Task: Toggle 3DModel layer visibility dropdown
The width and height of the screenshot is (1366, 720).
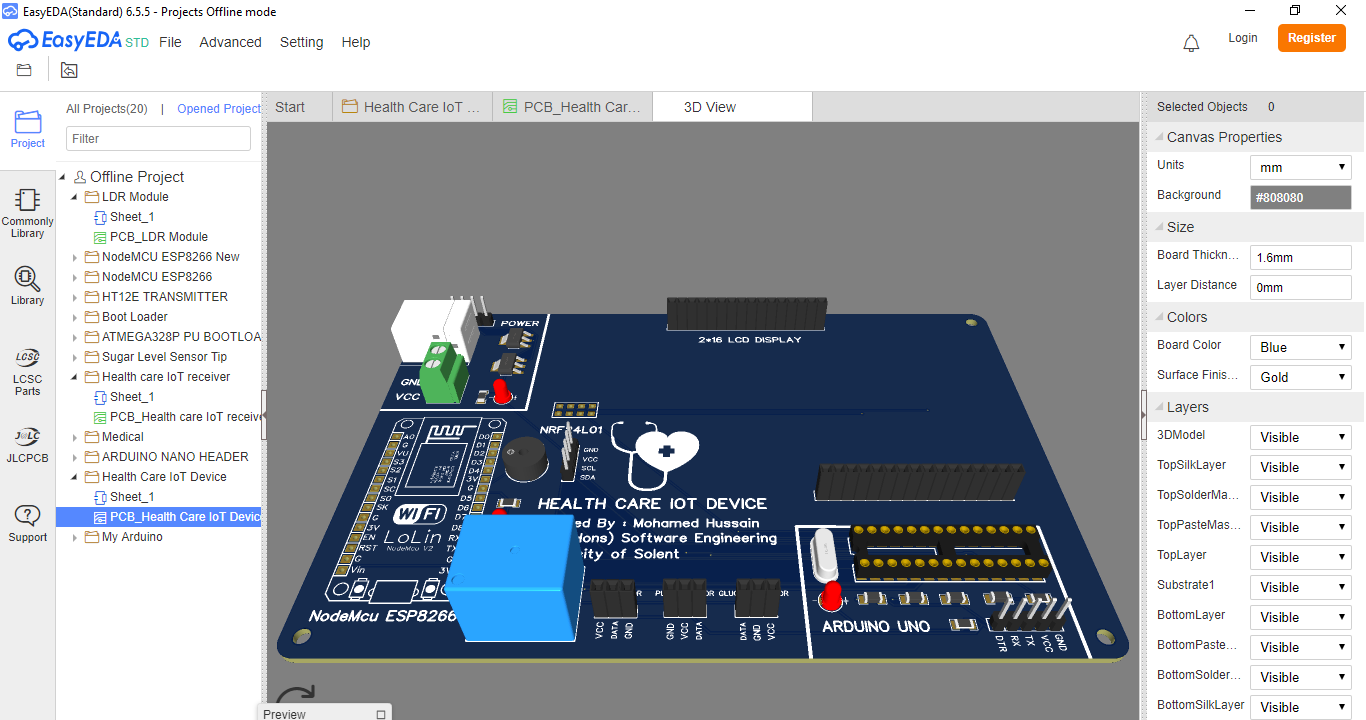Action: point(1300,437)
